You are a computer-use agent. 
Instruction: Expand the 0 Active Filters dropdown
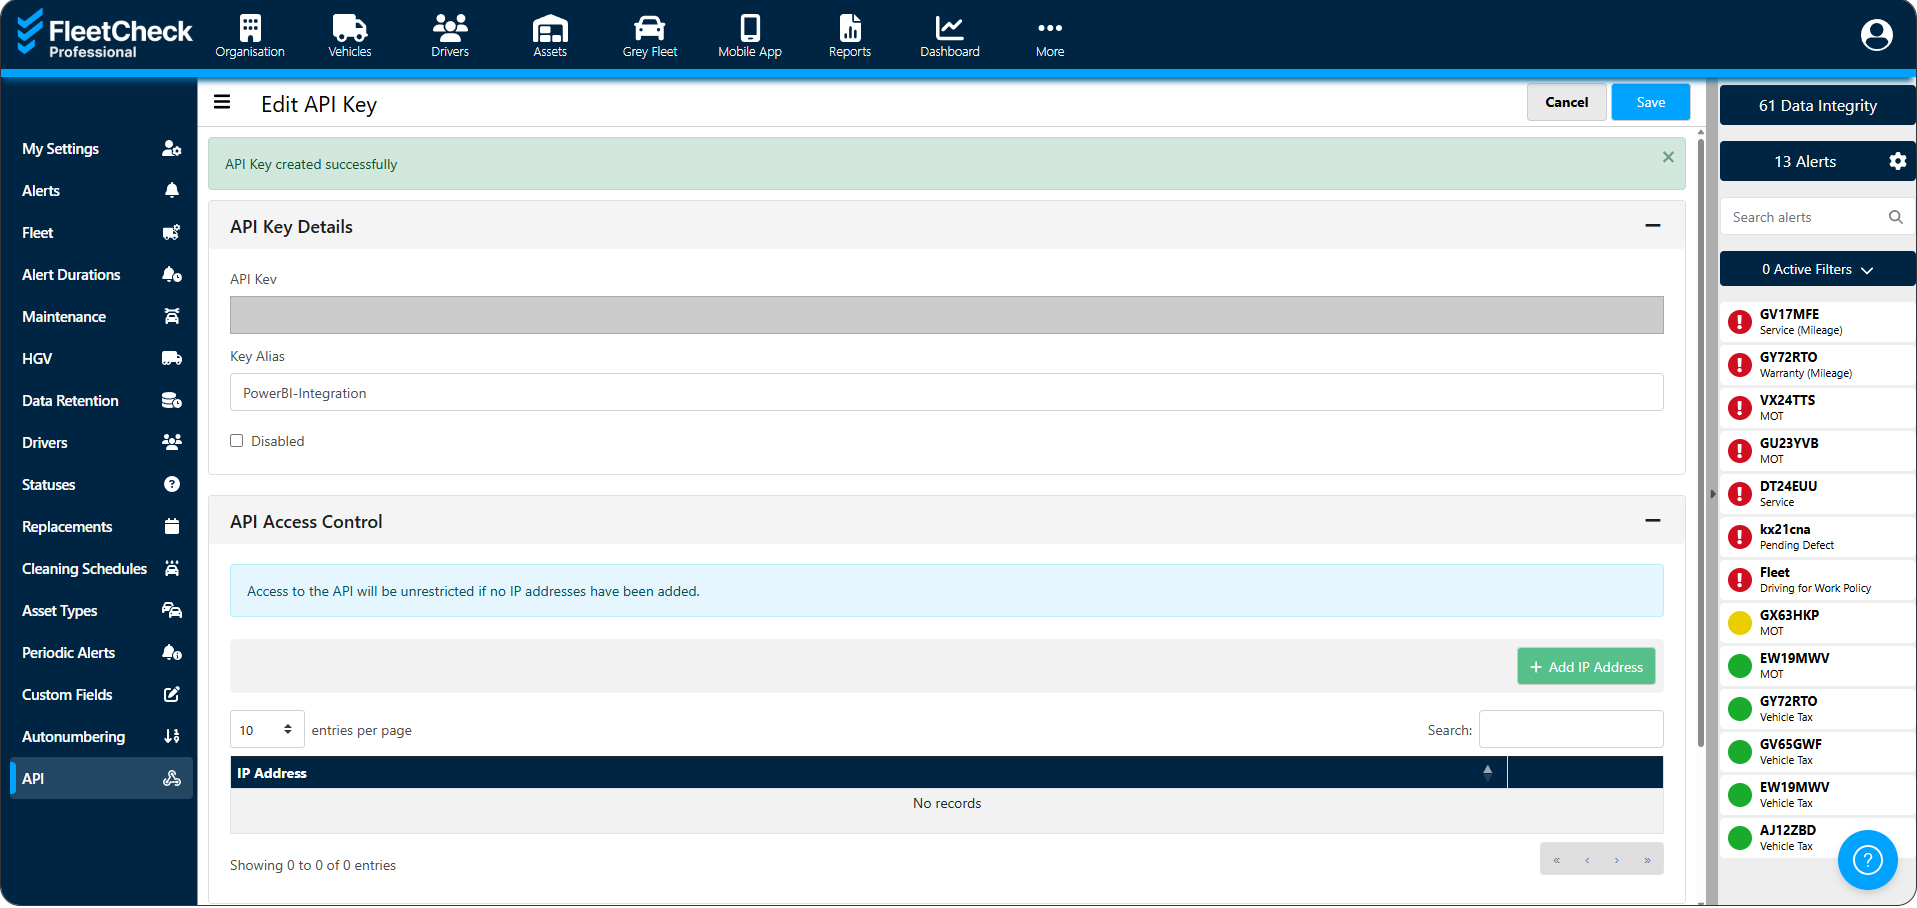(1817, 269)
